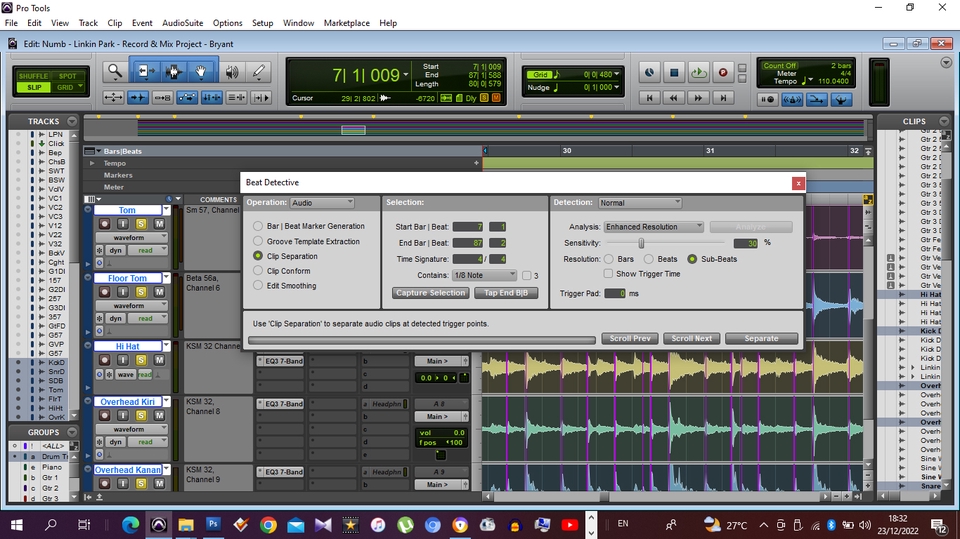
Task: Open the Event menu
Action: 142,23
